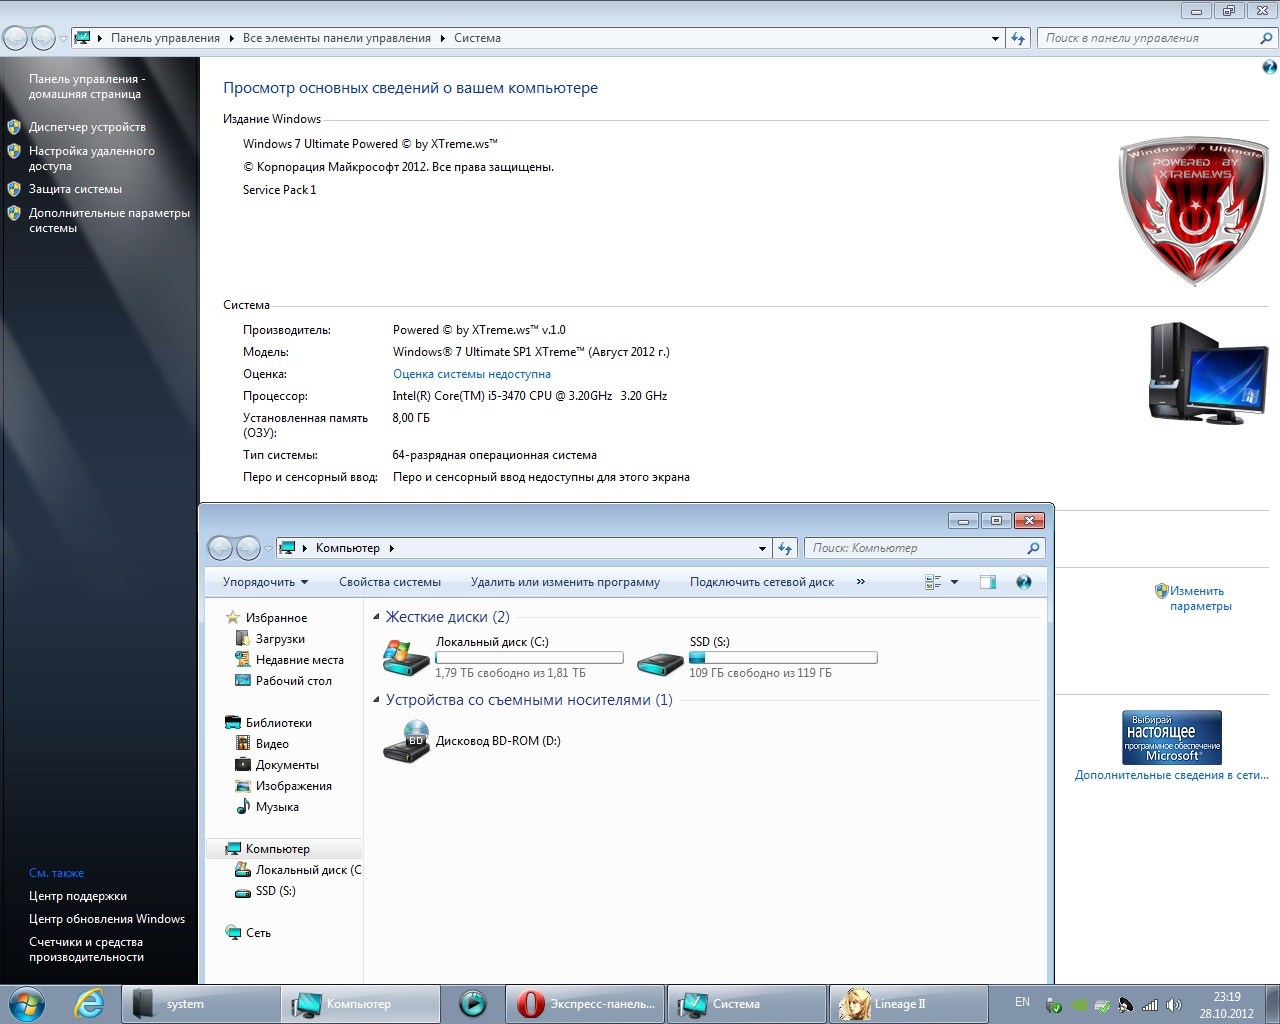This screenshot has height=1024, width=1280.
Task: Select Favorites (Избранное) in navigation pane
Action: 276,618
